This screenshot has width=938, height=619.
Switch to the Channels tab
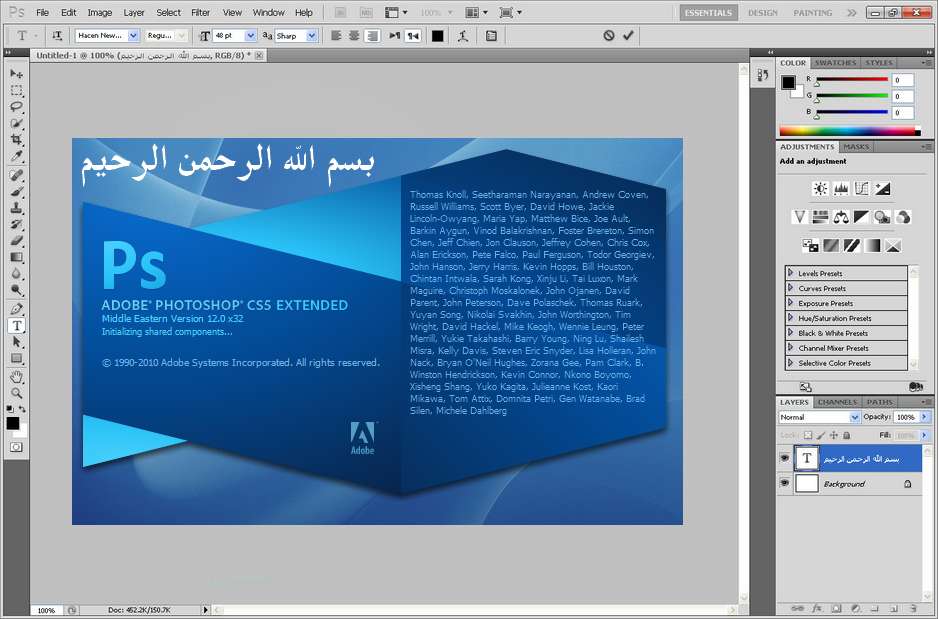pyautogui.click(x=837, y=402)
